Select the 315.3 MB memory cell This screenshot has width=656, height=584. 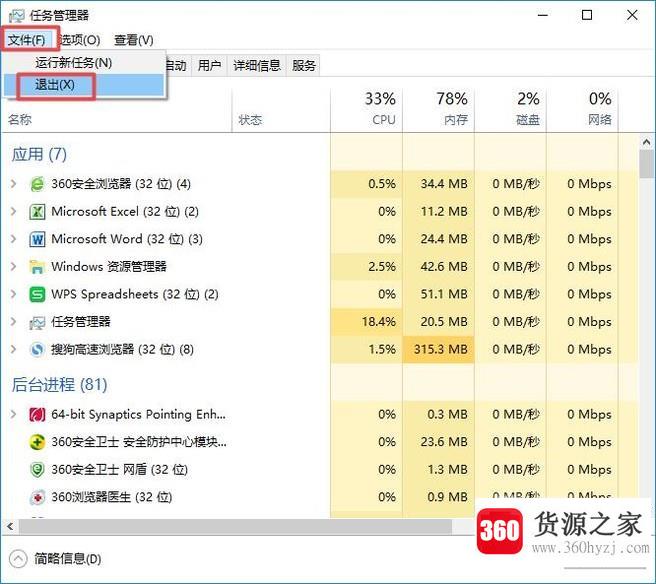438,350
